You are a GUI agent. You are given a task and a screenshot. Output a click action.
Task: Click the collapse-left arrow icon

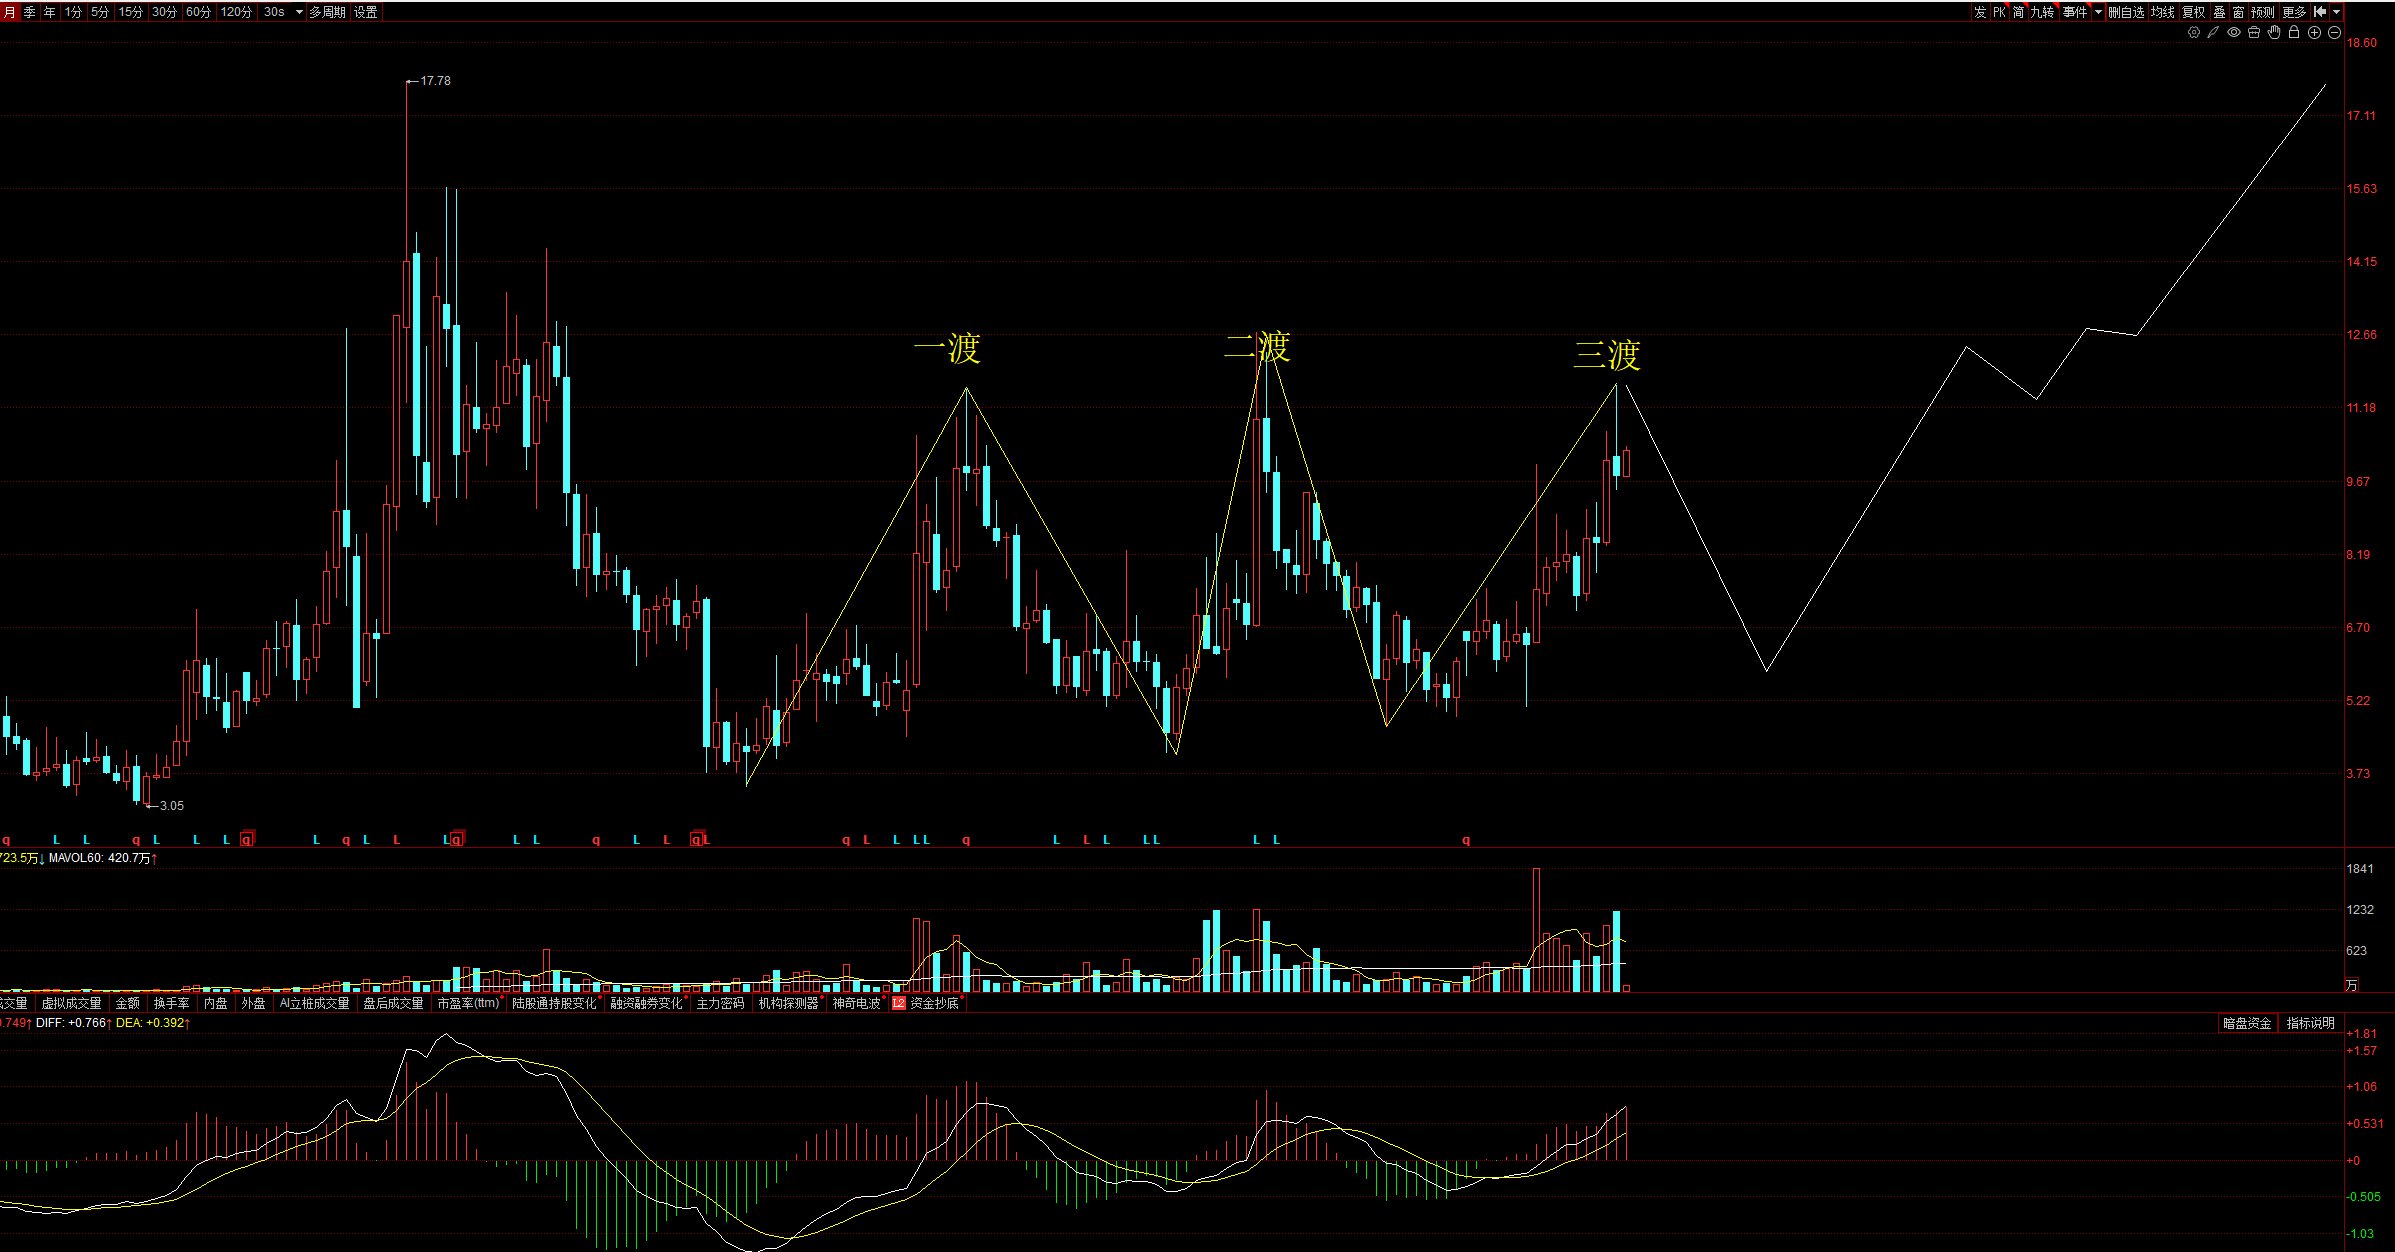click(x=2320, y=12)
